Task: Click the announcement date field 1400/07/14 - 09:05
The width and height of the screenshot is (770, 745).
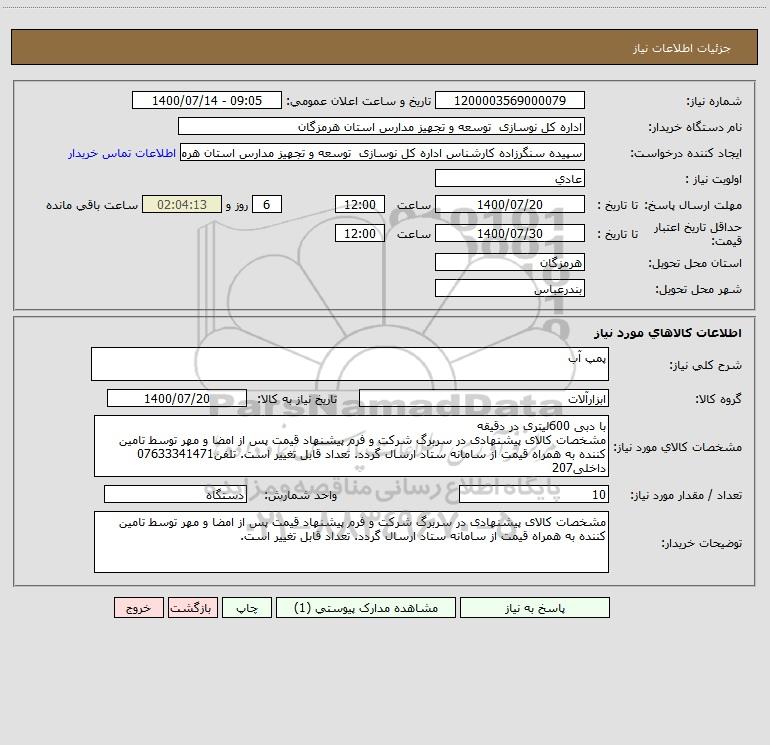Action: click(207, 100)
